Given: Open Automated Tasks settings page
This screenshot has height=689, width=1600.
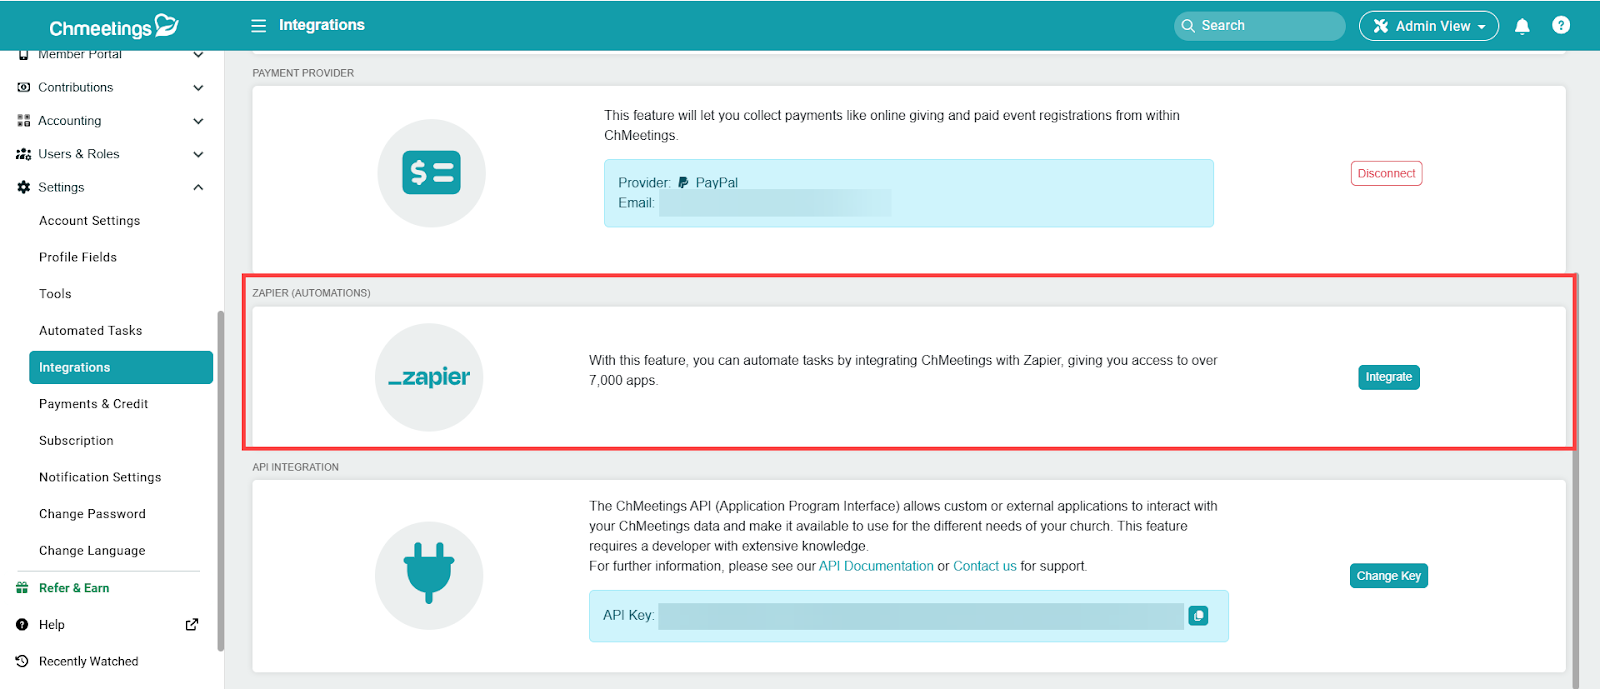Looking at the screenshot, I should [90, 331].
